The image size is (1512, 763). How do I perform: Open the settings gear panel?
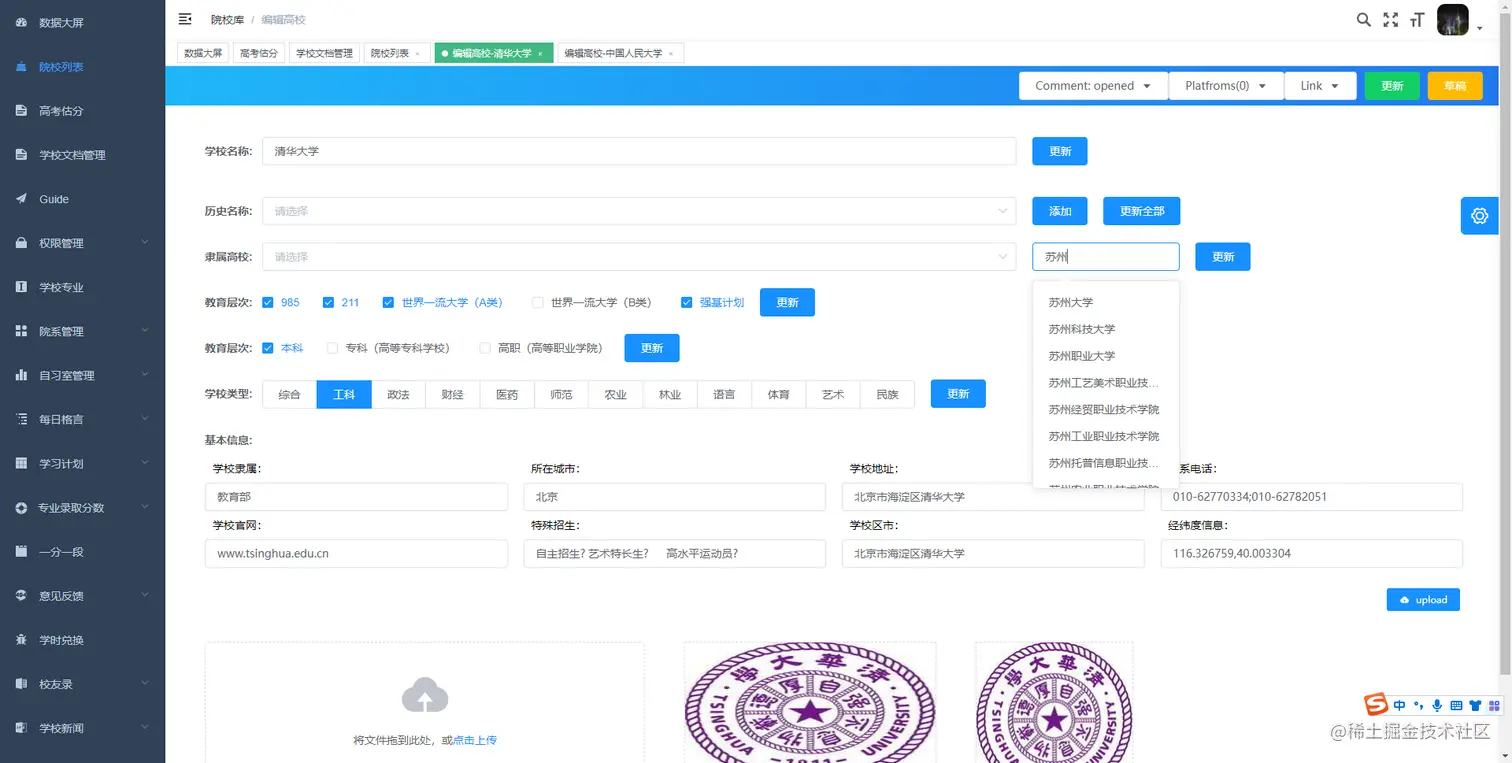point(1480,215)
